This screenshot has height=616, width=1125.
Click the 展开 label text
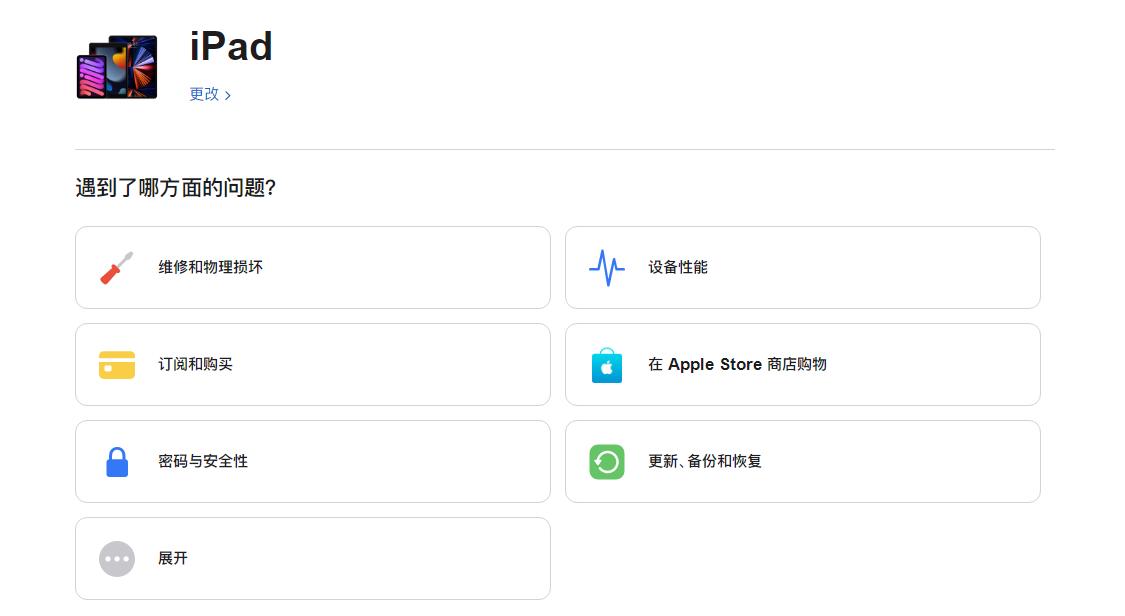coord(170,558)
